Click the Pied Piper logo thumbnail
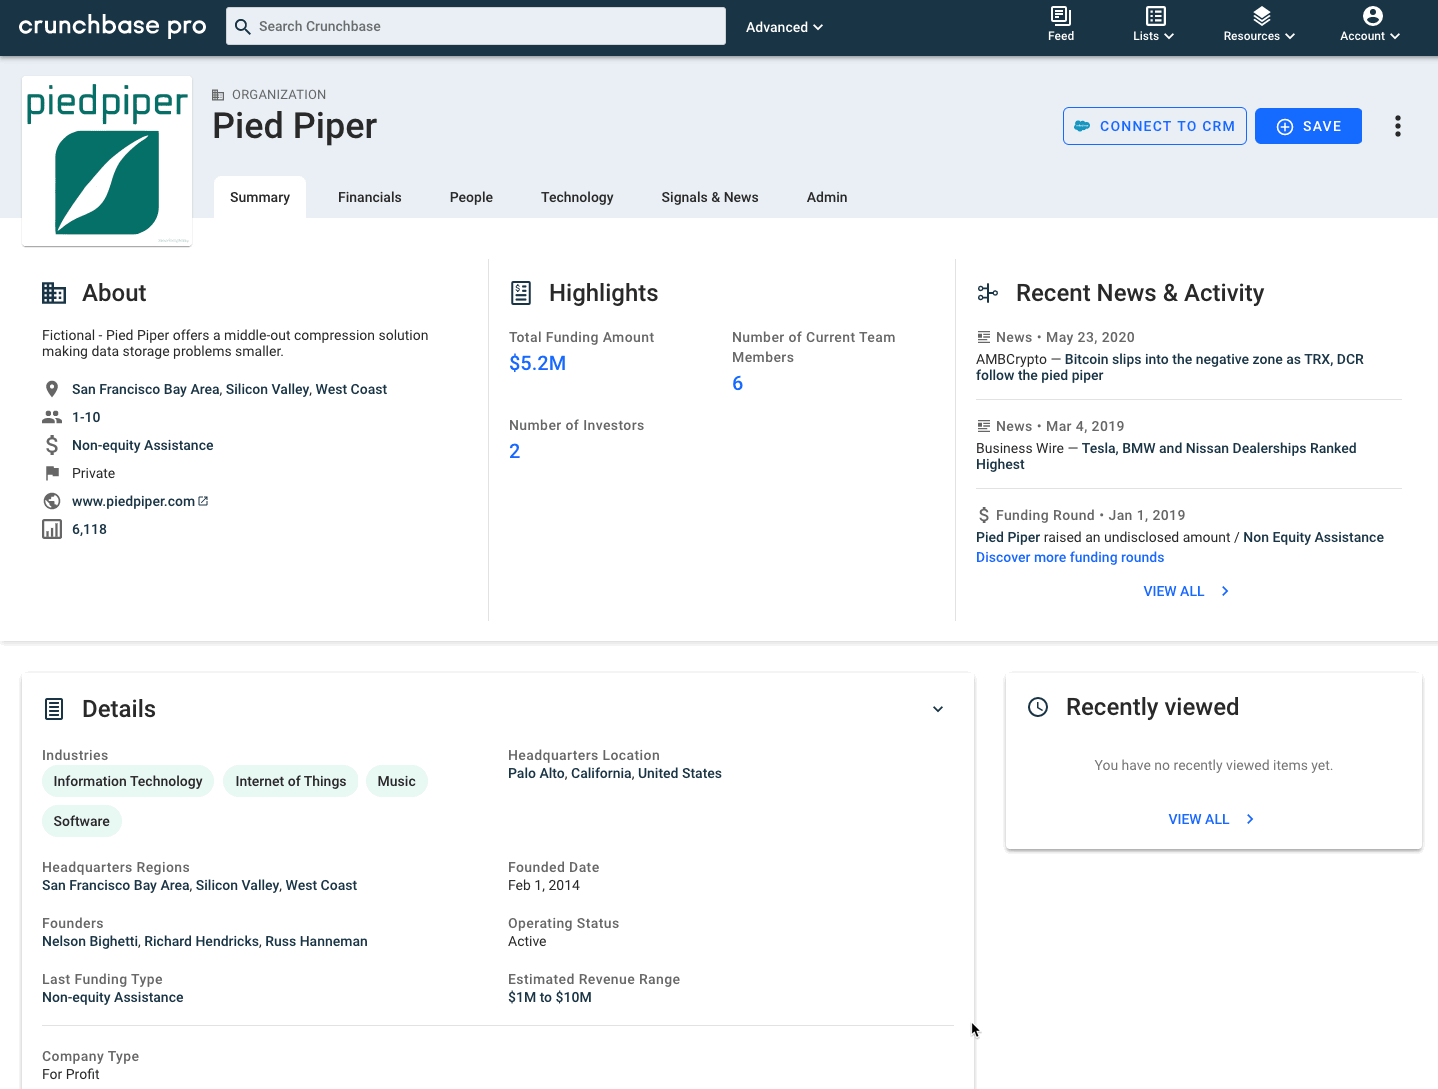 tap(107, 161)
